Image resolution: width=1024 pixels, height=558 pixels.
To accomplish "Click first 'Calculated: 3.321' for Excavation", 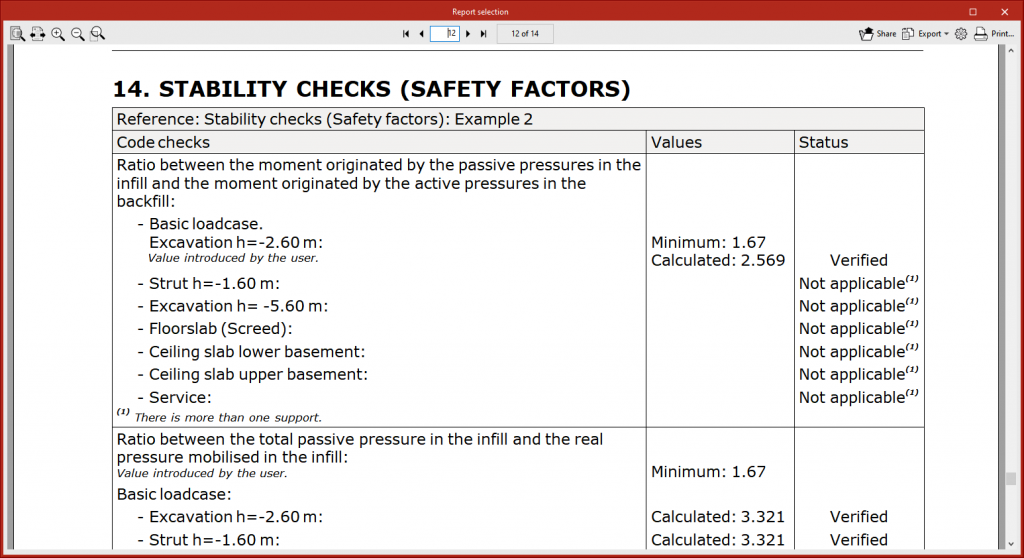I will pos(718,517).
